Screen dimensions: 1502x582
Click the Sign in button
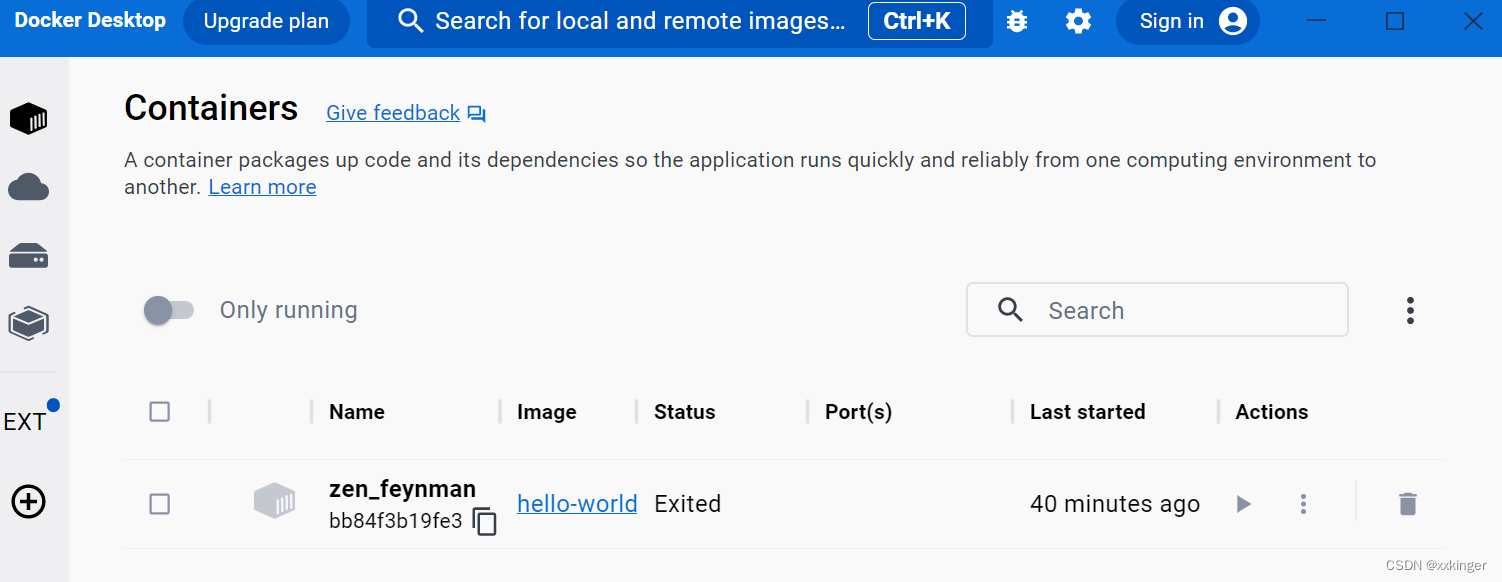pos(1187,21)
